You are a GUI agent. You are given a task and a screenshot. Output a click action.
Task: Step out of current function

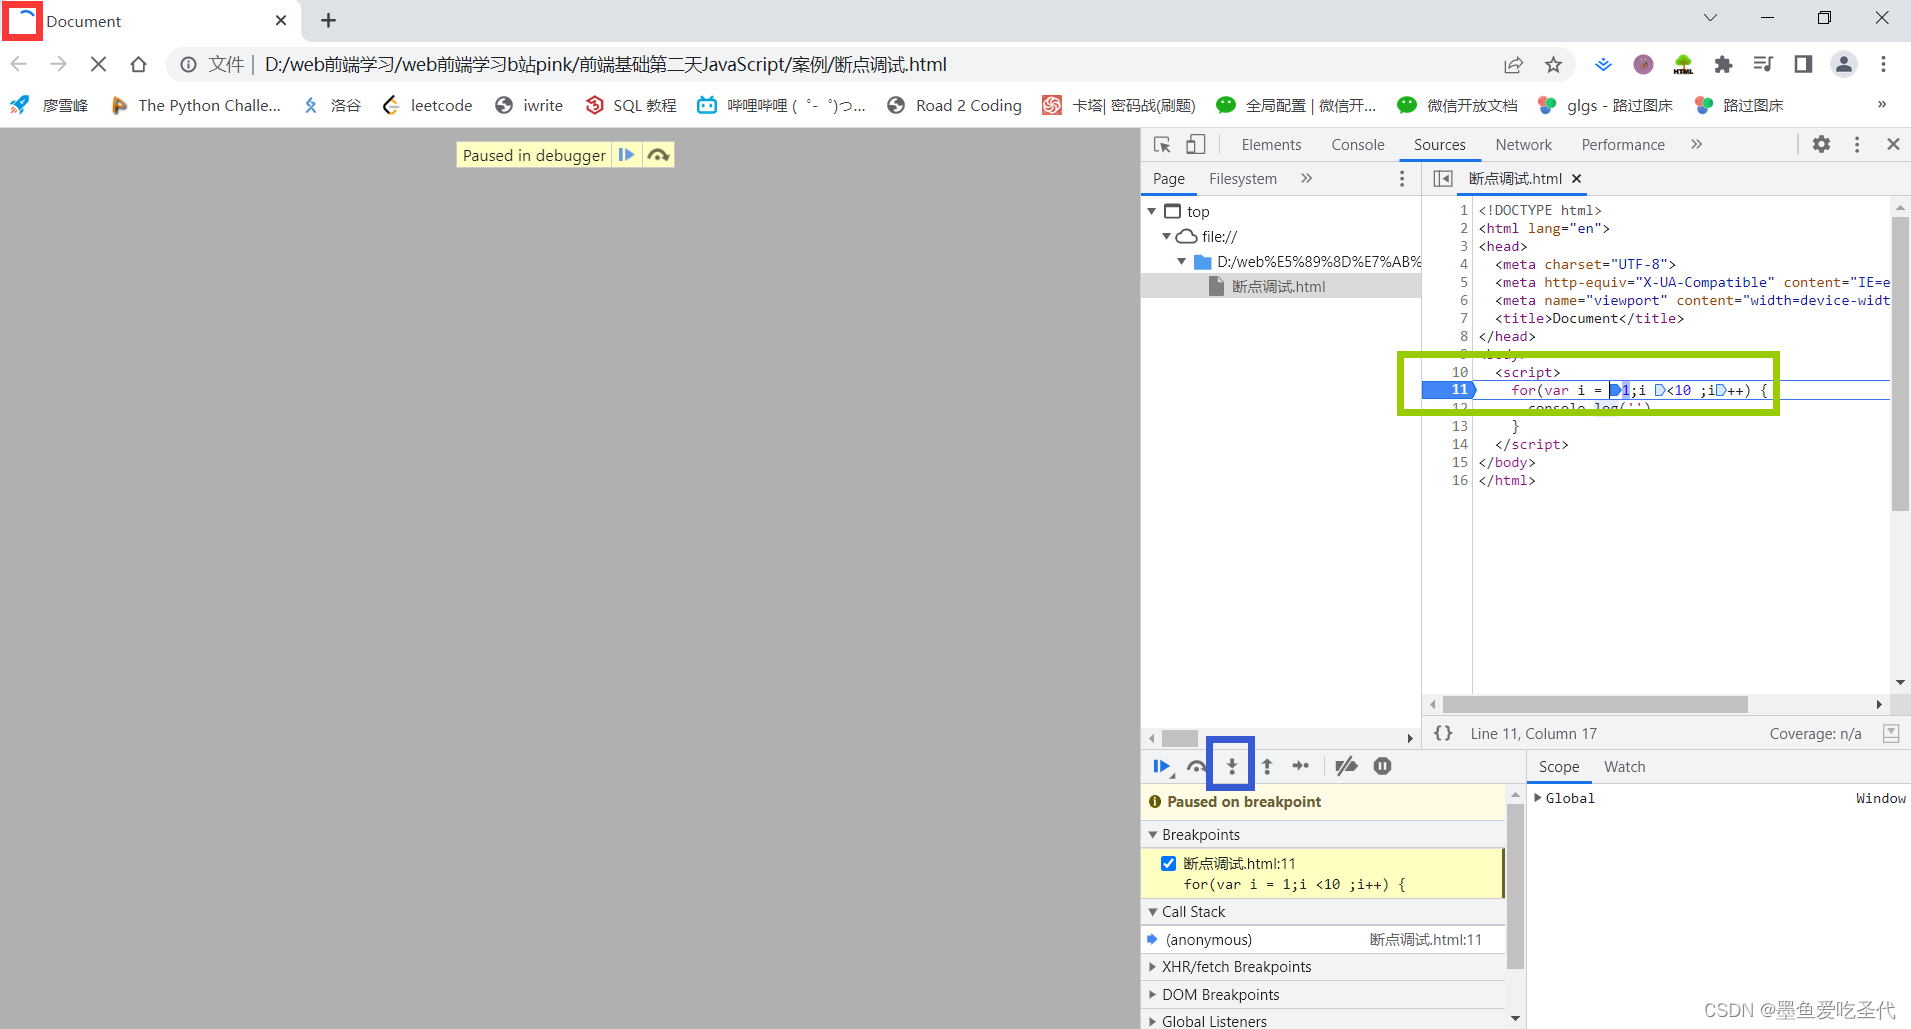pos(1267,766)
